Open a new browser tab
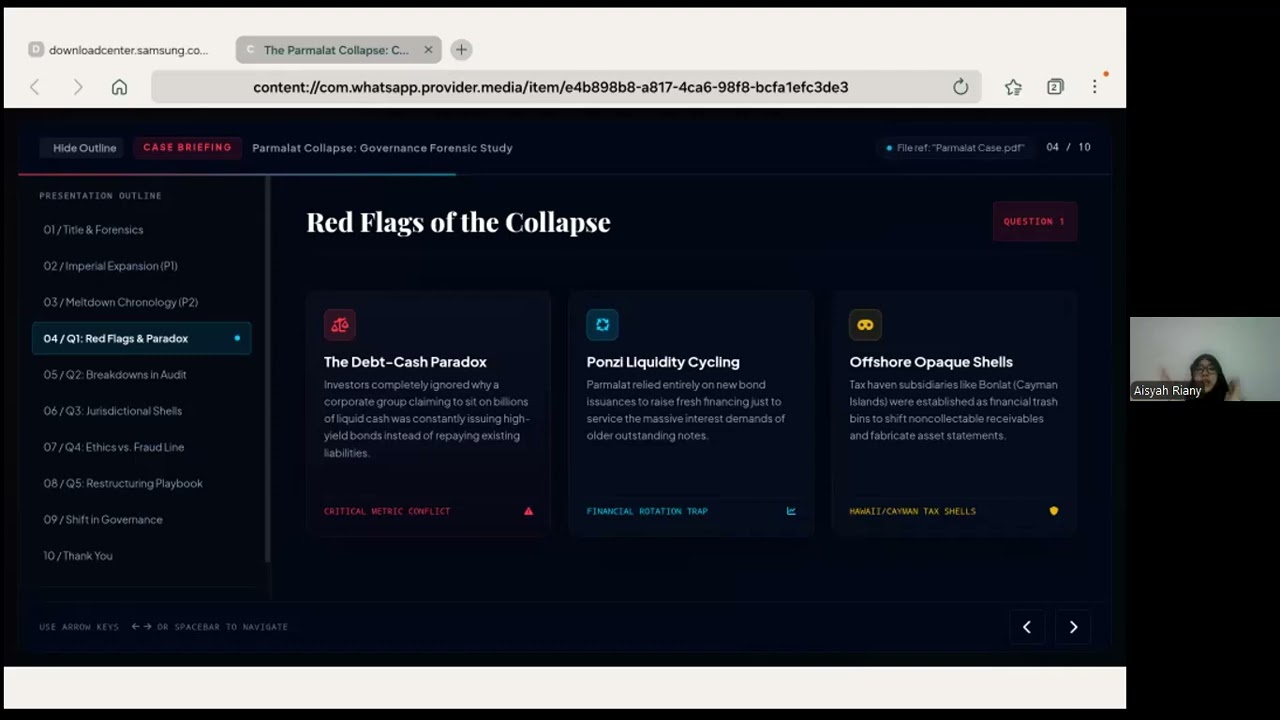The image size is (1280, 720). (461, 50)
